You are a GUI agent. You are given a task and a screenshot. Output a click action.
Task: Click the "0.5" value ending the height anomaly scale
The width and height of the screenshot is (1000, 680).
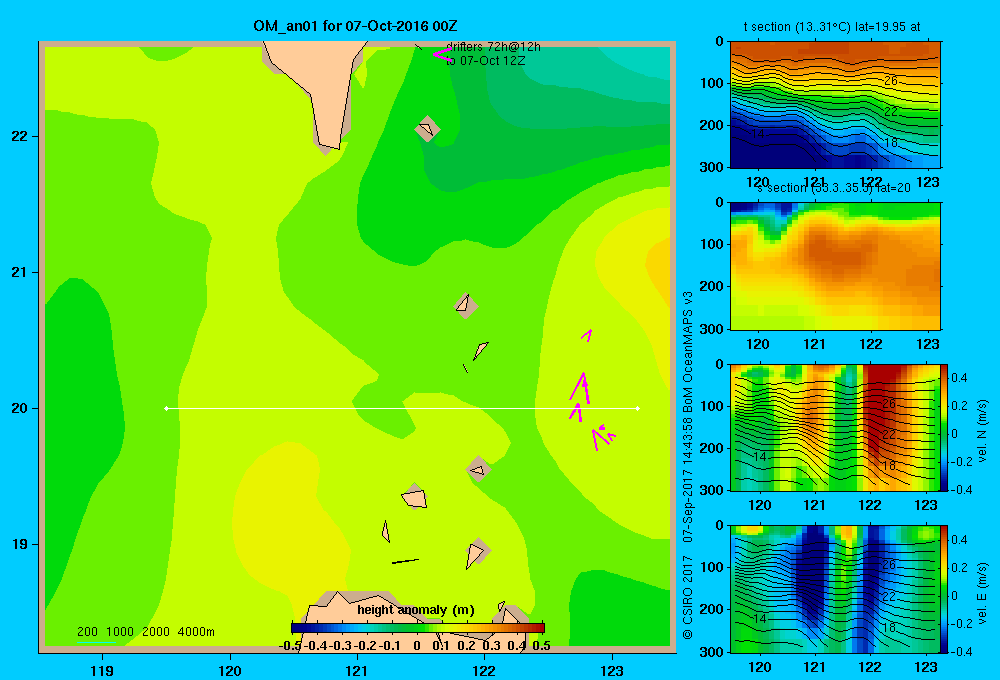point(541,646)
